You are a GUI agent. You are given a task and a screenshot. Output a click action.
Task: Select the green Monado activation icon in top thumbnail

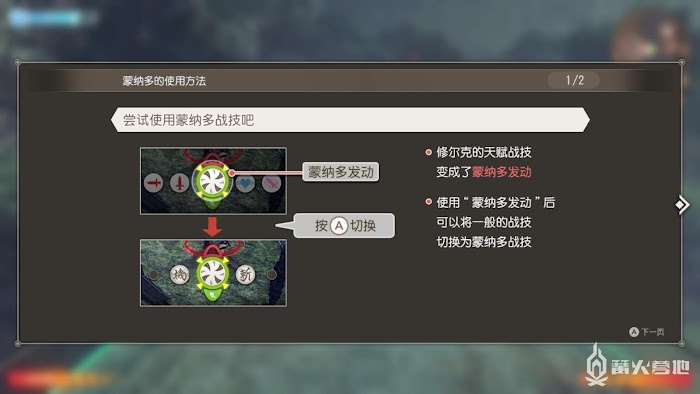pos(212,182)
